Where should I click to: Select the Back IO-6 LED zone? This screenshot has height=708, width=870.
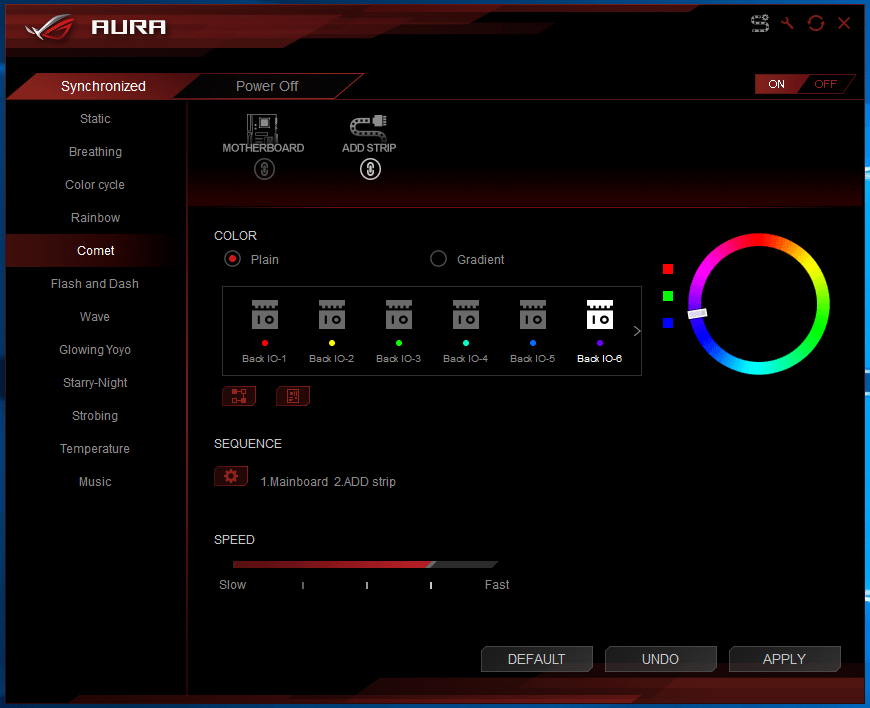click(x=600, y=331)
